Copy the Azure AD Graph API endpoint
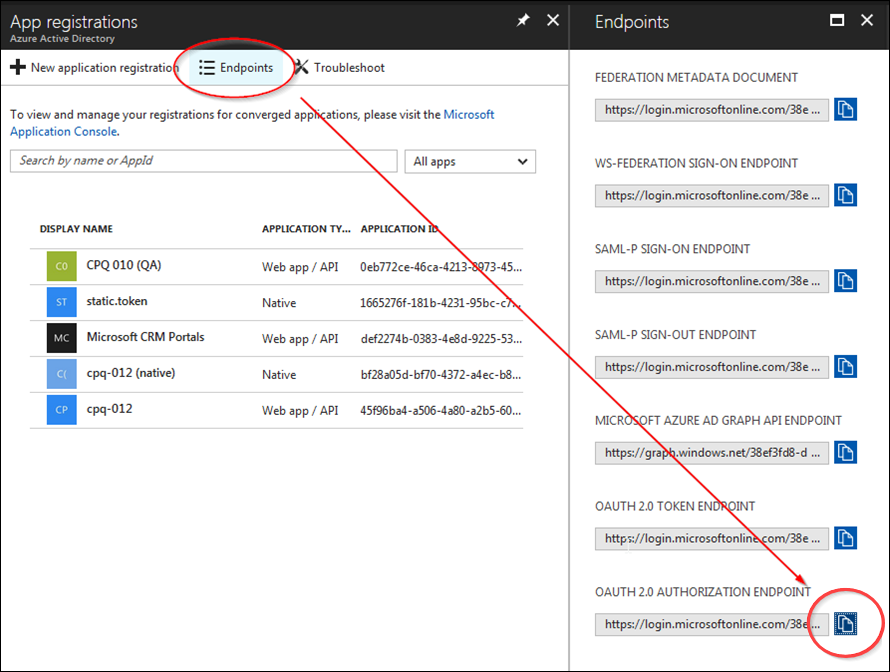This screenshot has height=672, width=890. click(845, 452)
